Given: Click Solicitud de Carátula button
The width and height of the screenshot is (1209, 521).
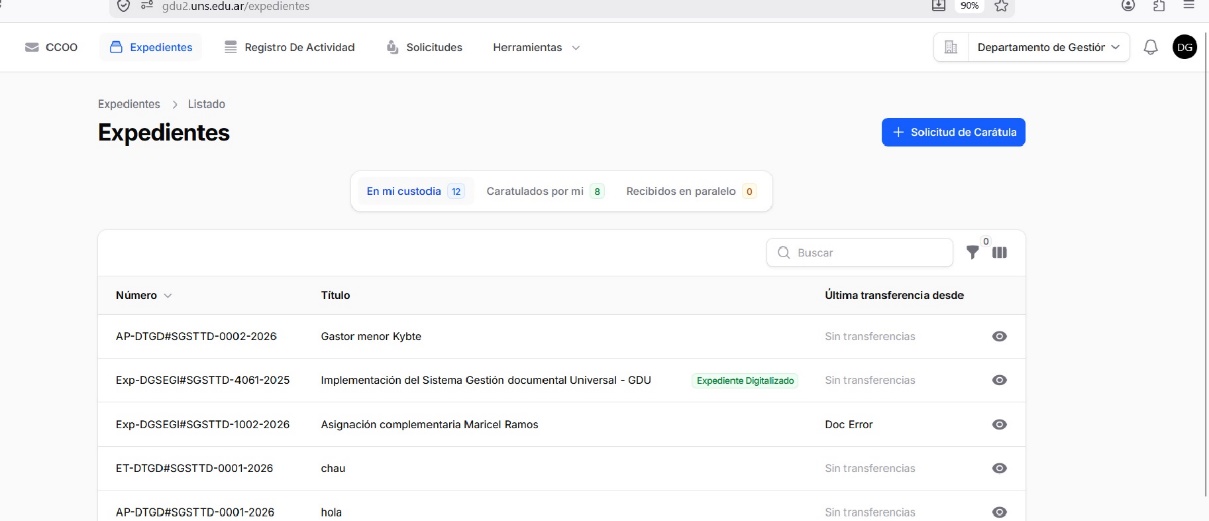Looking at the screenshot, I should 953,132.
